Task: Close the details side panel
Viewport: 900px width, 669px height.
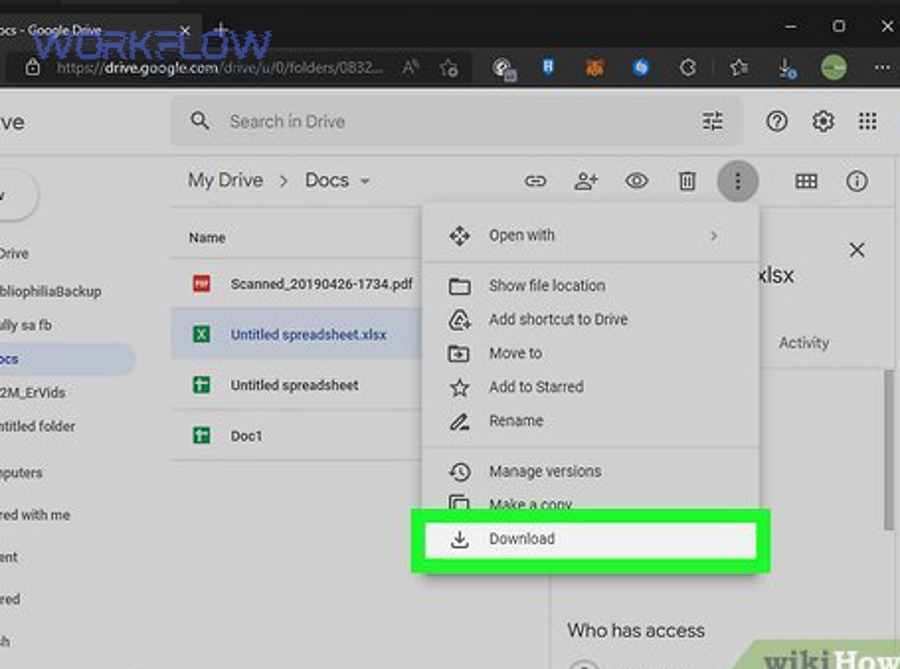Action: [857, 250]
